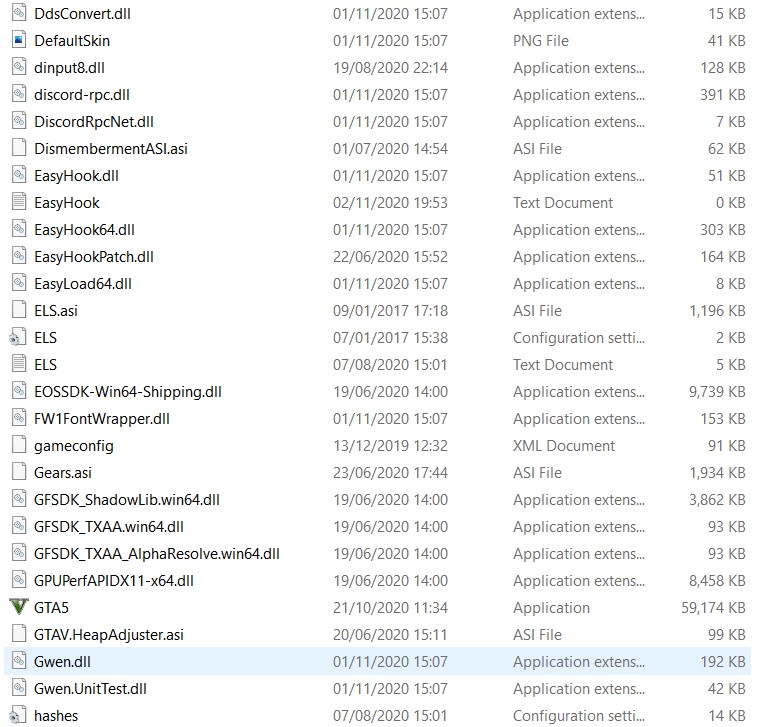Click the date 09/01/2017 17:18 of ELS.asi

pos(390,310)
